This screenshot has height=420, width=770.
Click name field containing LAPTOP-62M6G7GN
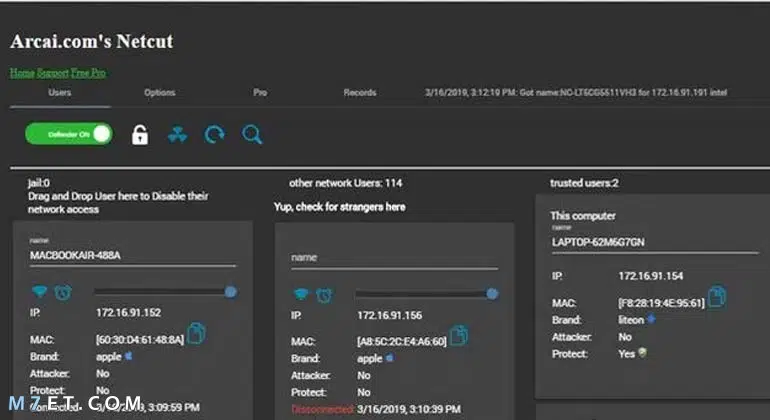point(655,243)
